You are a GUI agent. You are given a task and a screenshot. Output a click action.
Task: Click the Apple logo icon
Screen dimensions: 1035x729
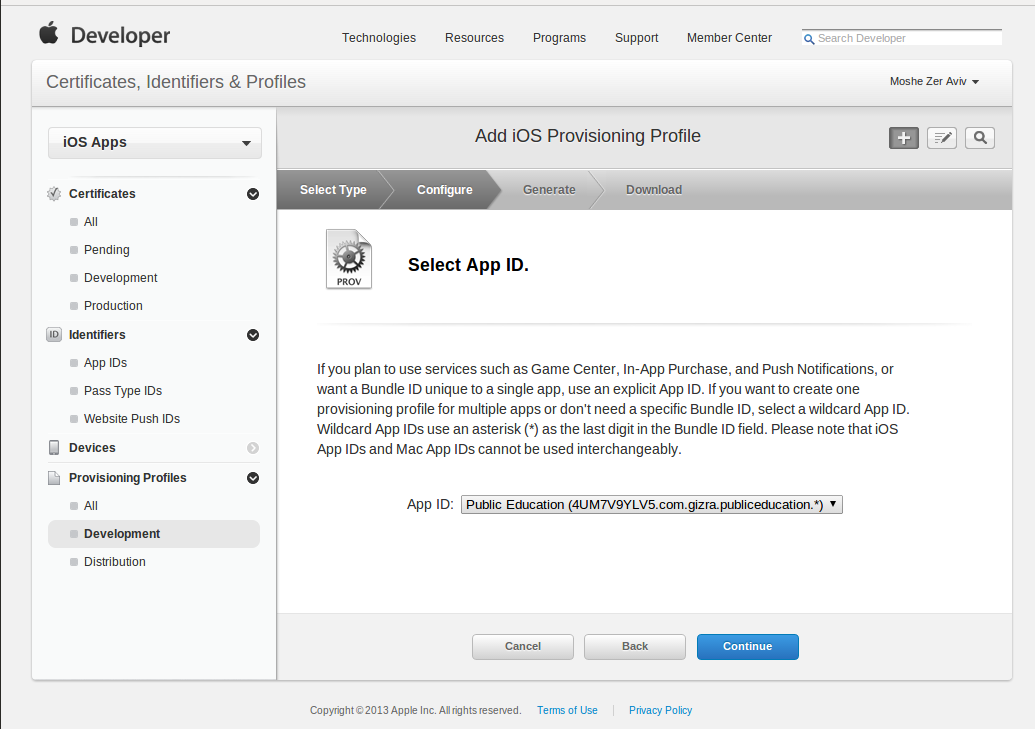click(49, 33)
